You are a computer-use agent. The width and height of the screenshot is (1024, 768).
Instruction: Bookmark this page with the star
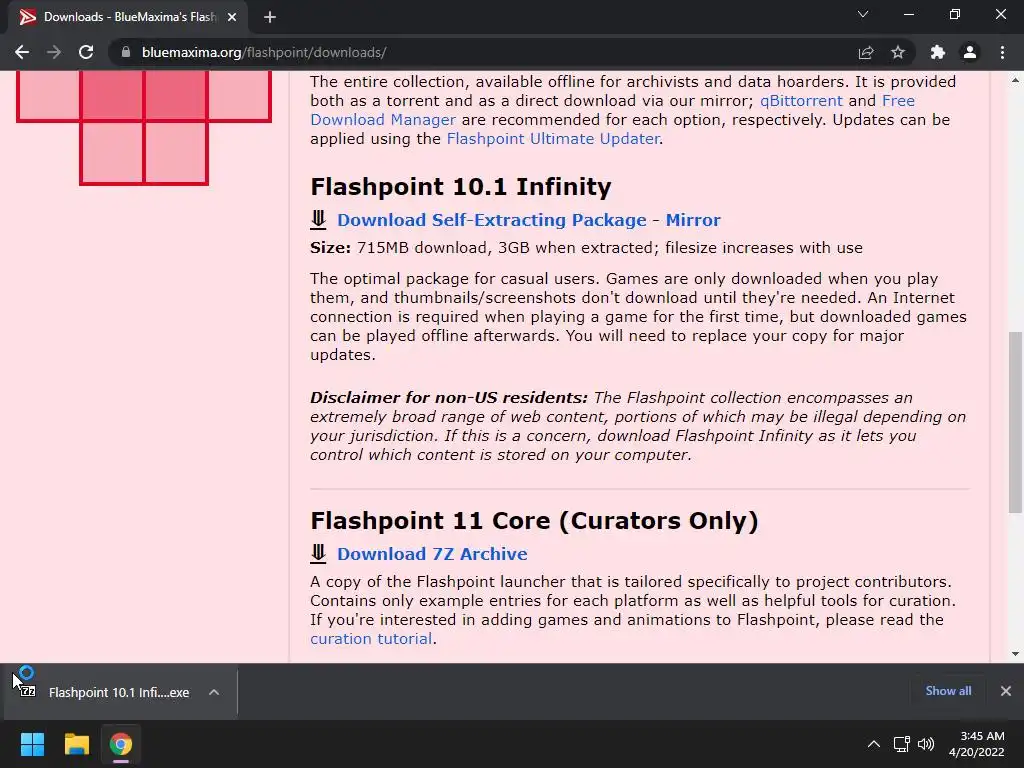coord(898,52)
